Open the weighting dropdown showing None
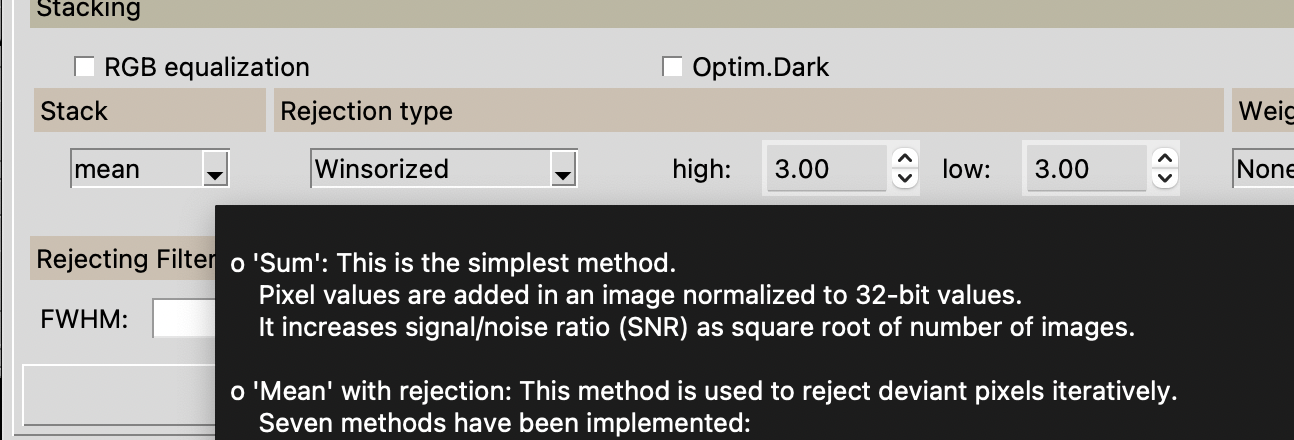The image size is (1294, 440). coord(1264,169)
